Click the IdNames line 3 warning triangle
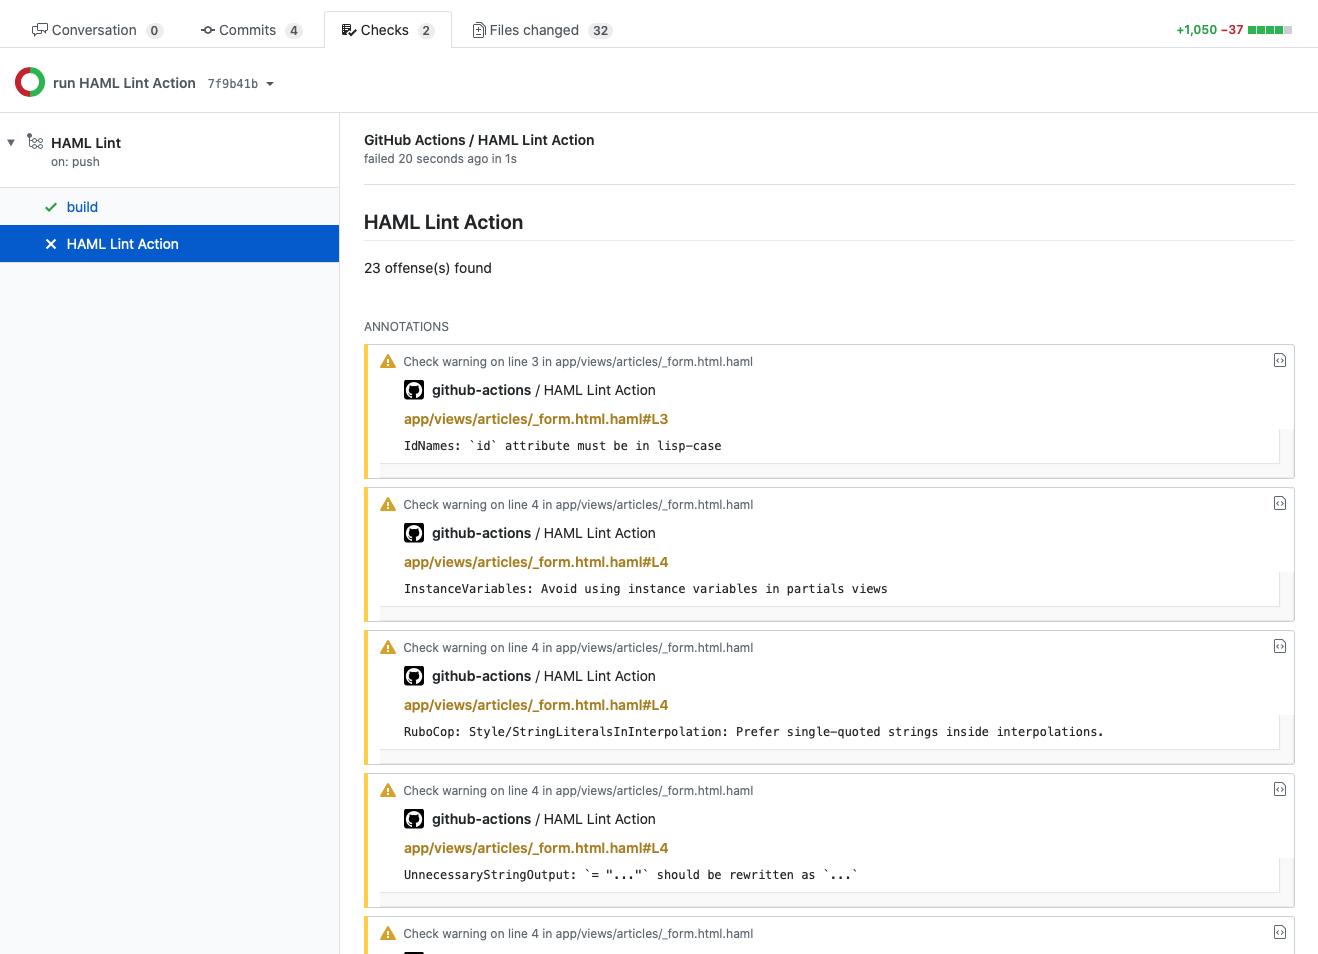The width and height of the screenshot is (1318, 954). (388, 361)
